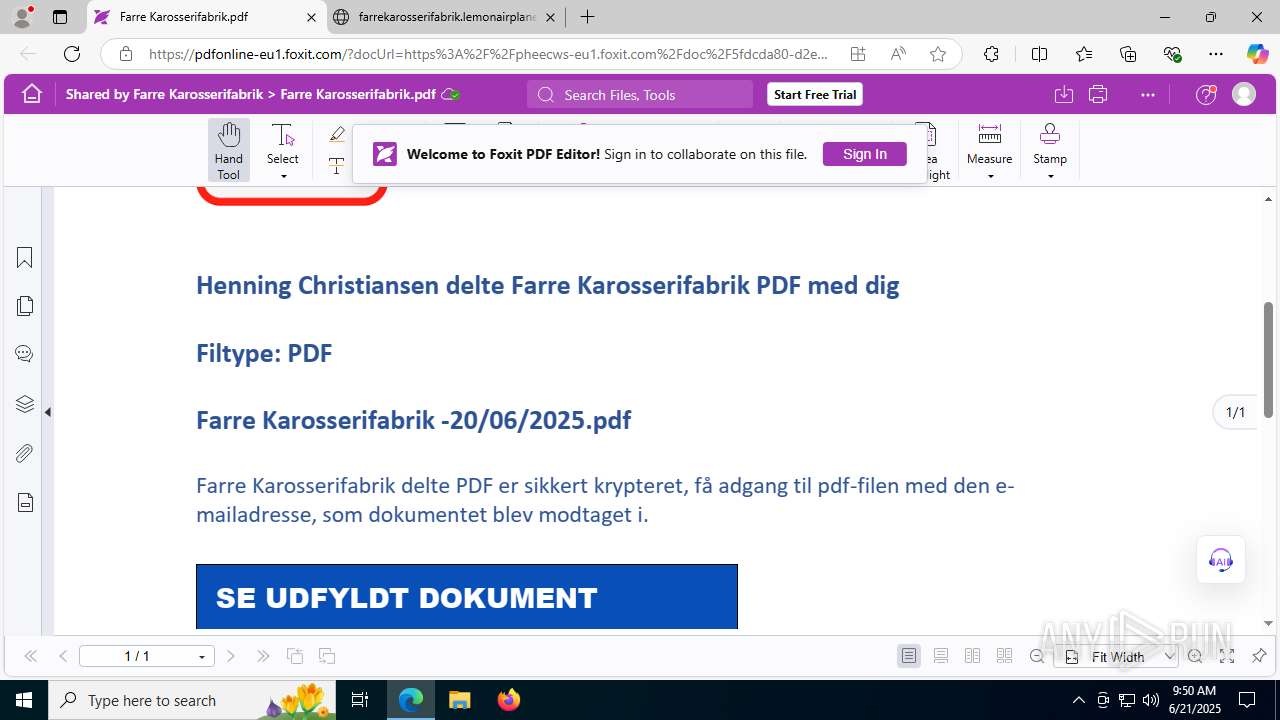This screenshot has height=720, width=1280.
Task: Open browser Extensions menu
Action: [991, 54]
